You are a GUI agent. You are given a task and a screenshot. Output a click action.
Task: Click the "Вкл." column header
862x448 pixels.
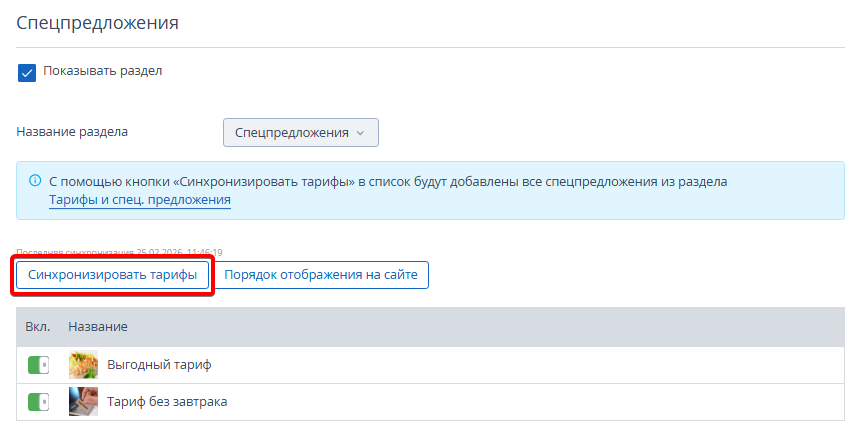coord(38,327)
